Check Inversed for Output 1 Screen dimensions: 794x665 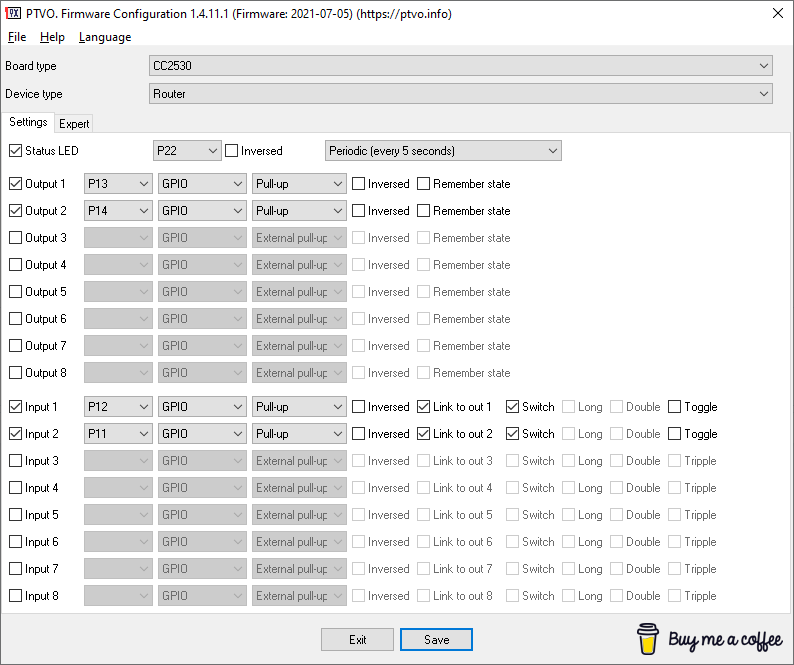(359, 184)
